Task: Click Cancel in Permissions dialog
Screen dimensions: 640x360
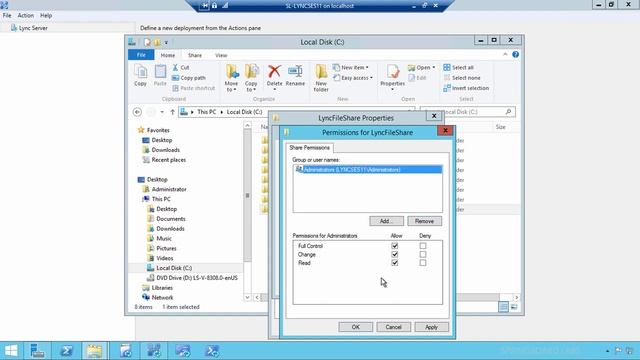Action: (393, 327)
